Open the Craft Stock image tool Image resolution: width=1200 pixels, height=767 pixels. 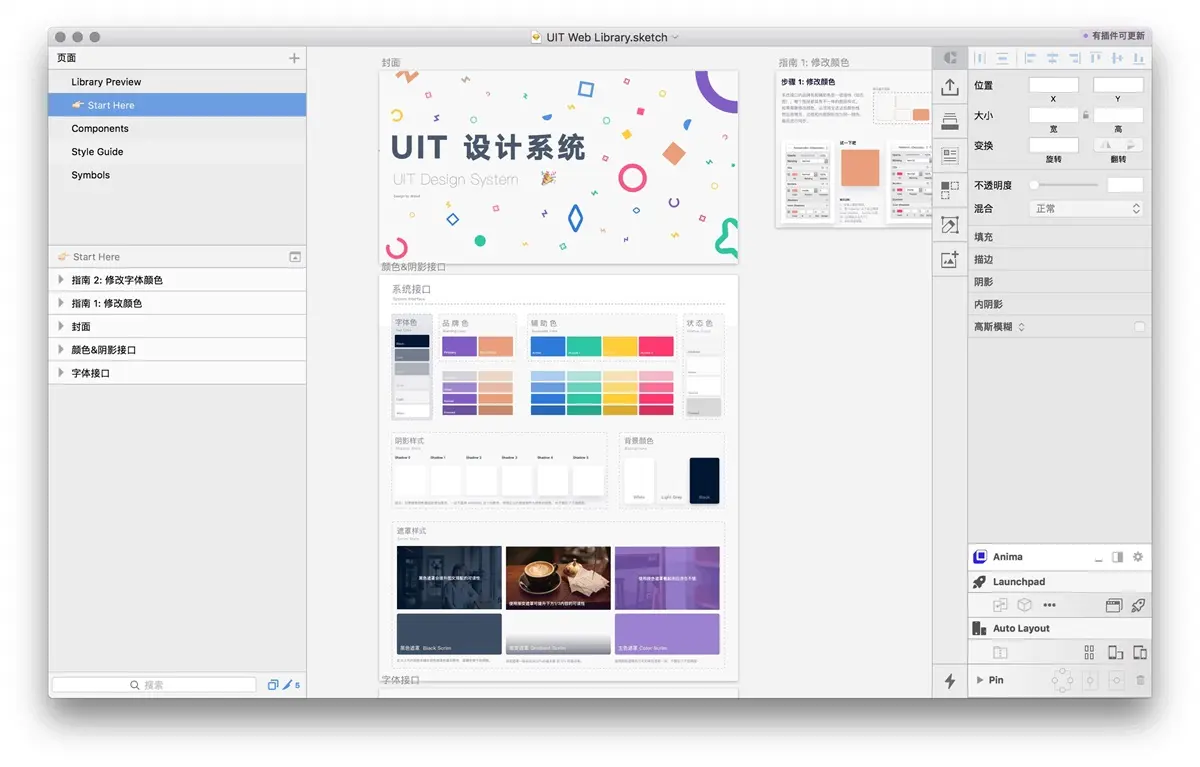tap(950, 259)
